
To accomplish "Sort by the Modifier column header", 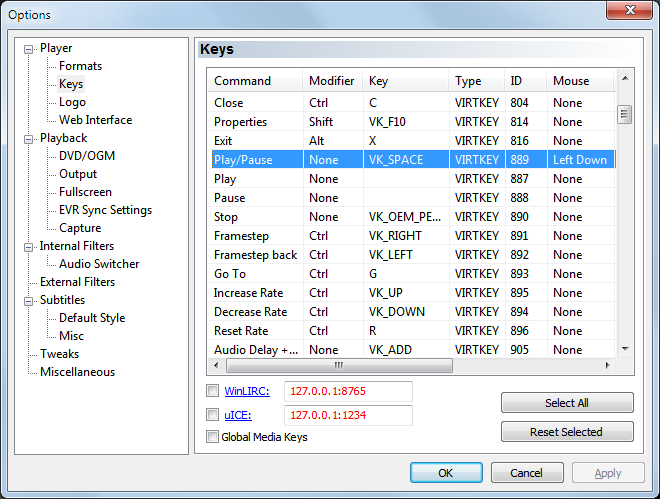I will 333,80.
